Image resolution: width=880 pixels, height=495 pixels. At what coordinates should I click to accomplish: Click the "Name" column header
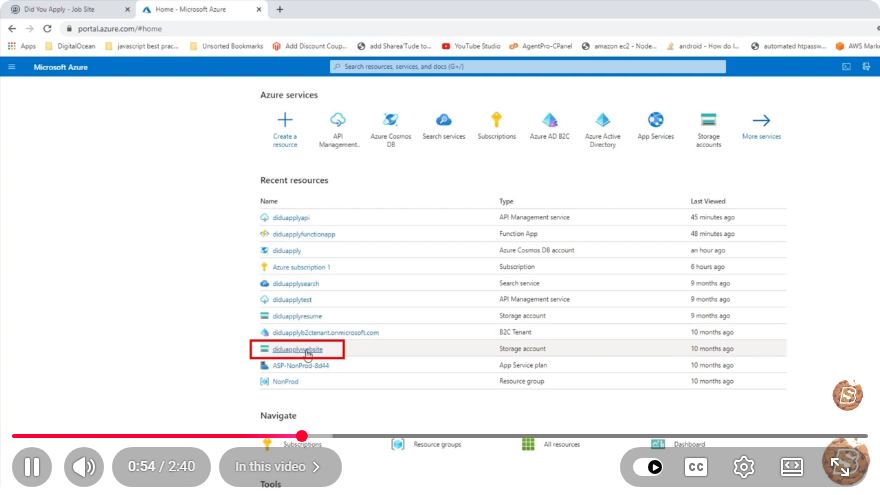[269, 201]
